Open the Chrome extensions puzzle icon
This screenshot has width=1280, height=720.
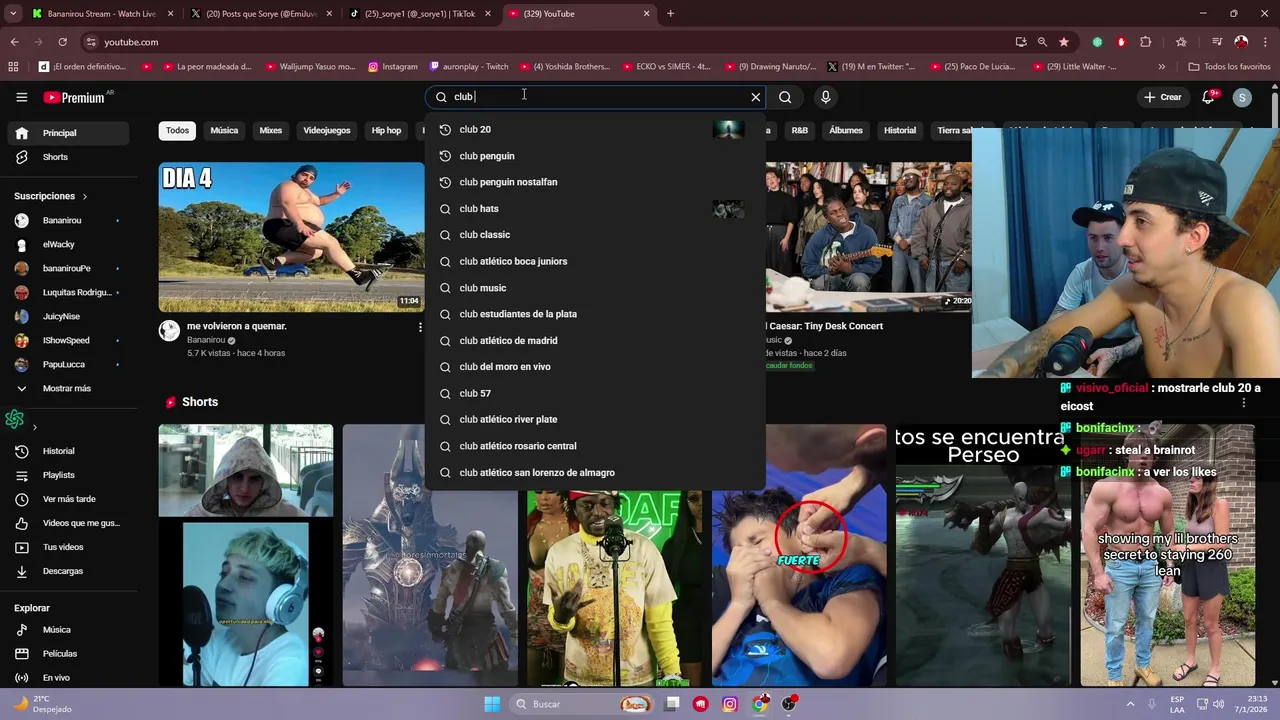point(1146,42)
